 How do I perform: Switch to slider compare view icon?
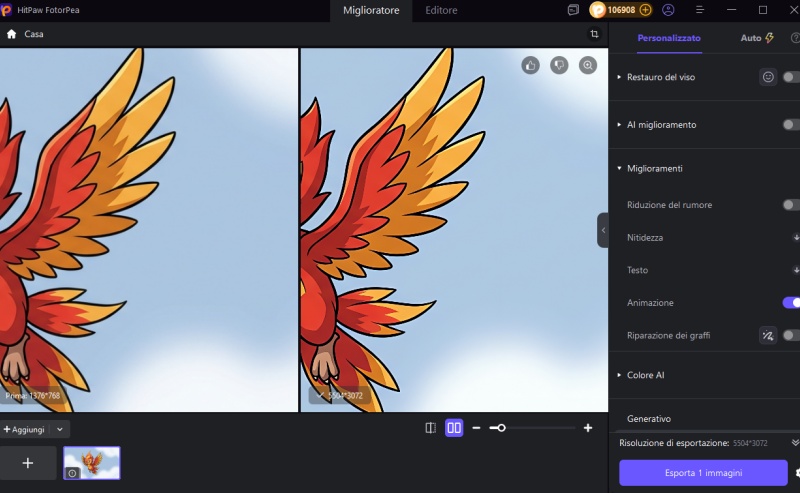click(x=431, y=428)
